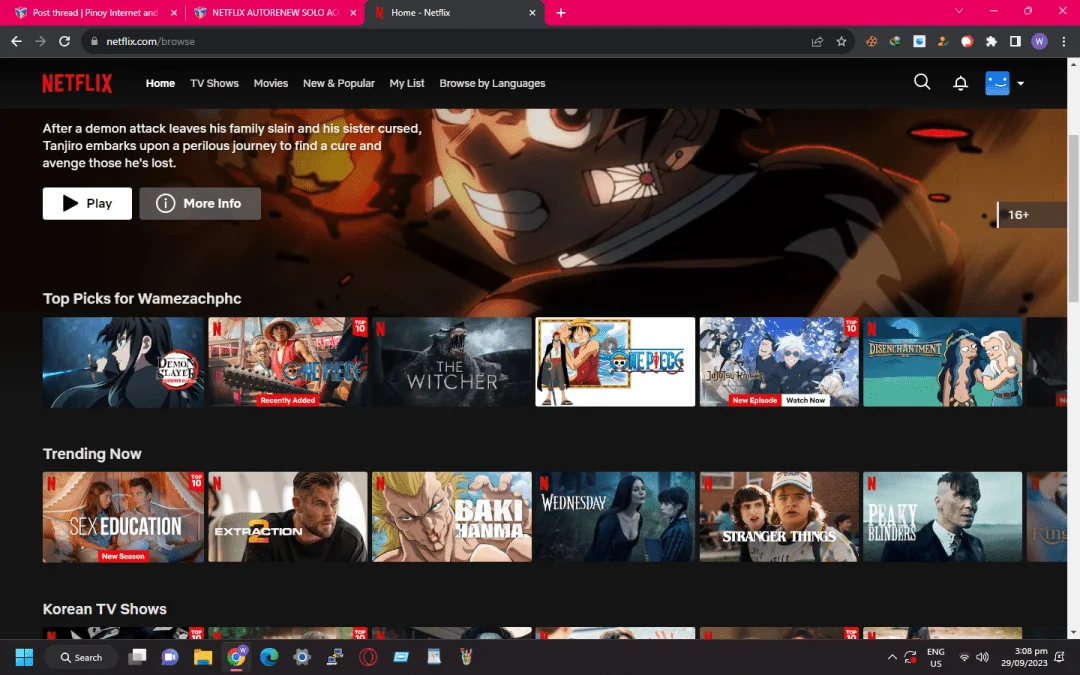
Task: Click the share page icon in address bar
Action: 817,41
